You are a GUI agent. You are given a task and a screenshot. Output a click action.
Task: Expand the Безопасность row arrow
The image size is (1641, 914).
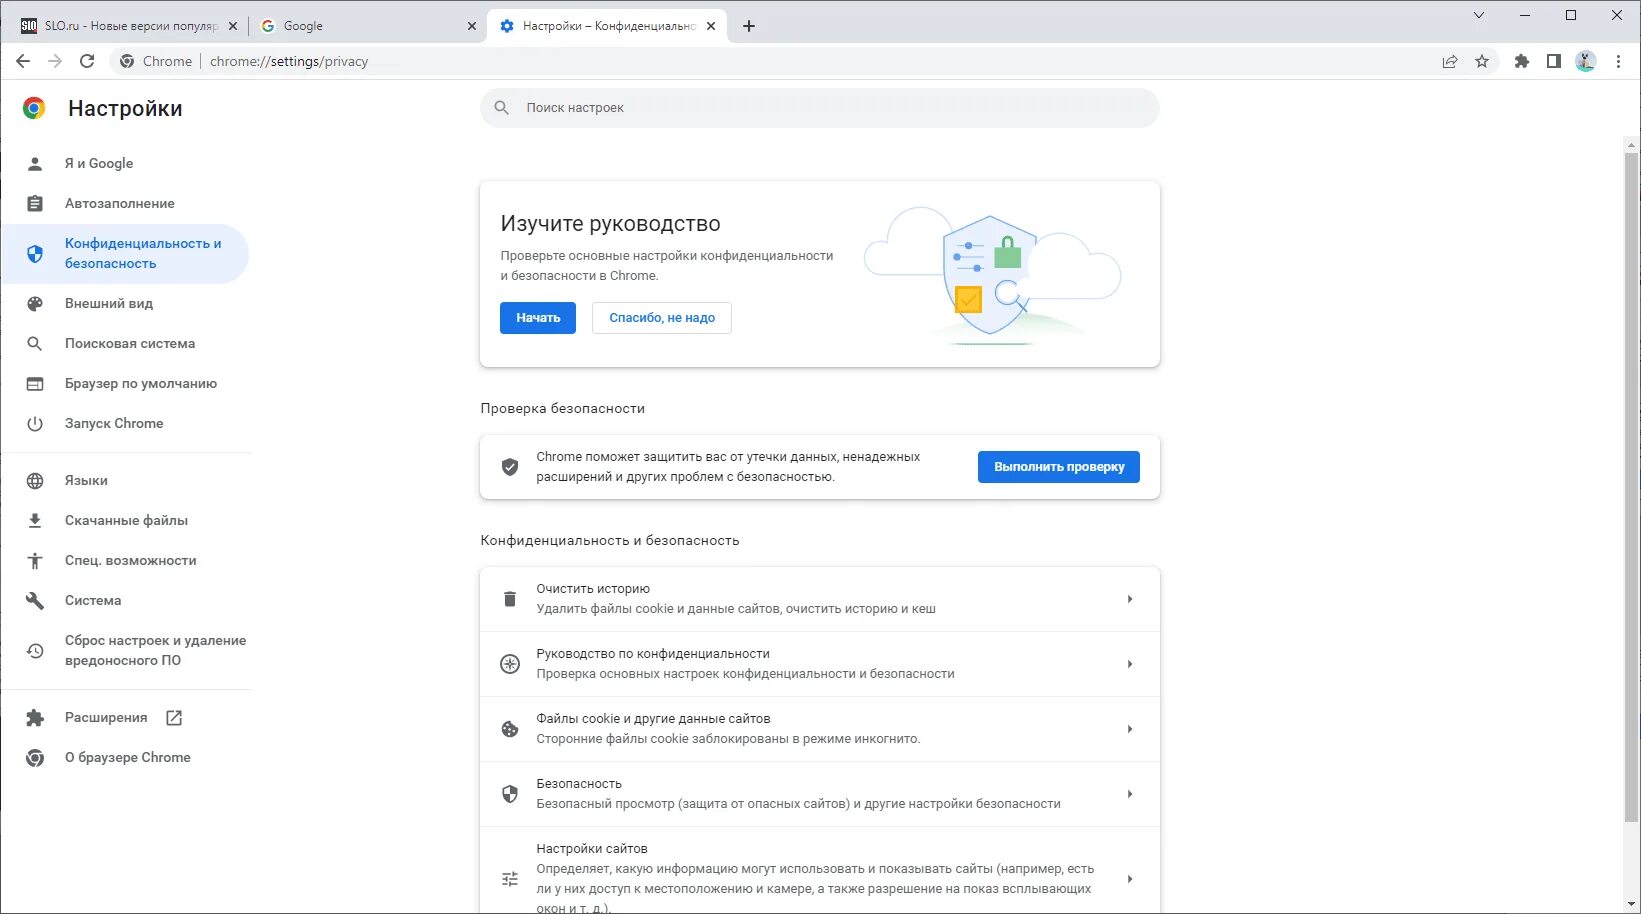click(1130, 794)
